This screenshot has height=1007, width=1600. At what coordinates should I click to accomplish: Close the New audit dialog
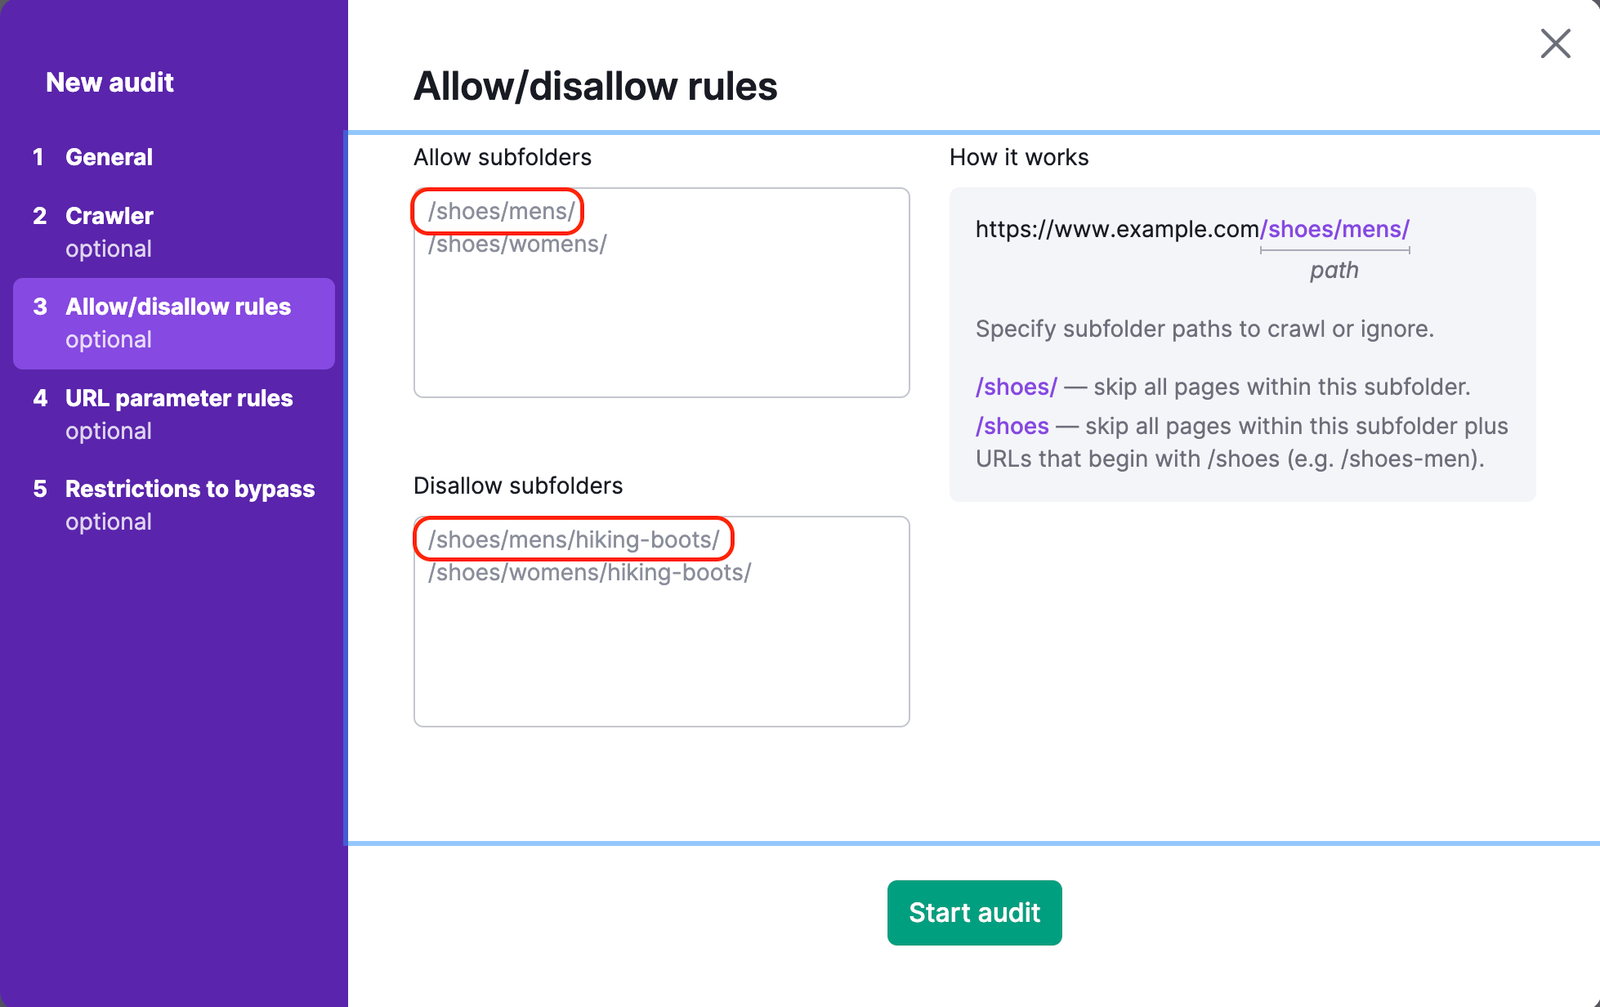[x=1556, y=44]
